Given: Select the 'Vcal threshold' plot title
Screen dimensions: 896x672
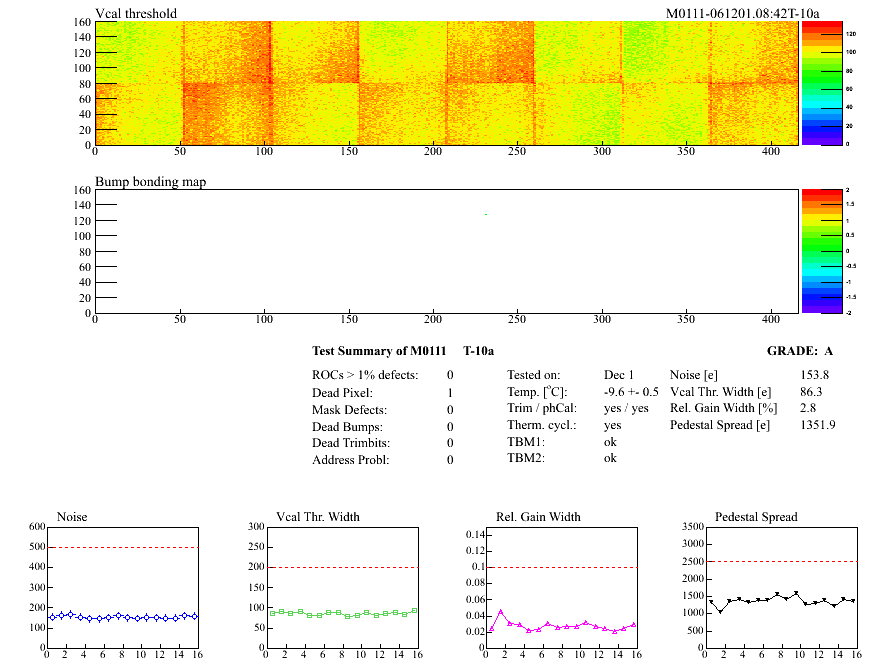Looking at the screenshot, I should [136, 13].
